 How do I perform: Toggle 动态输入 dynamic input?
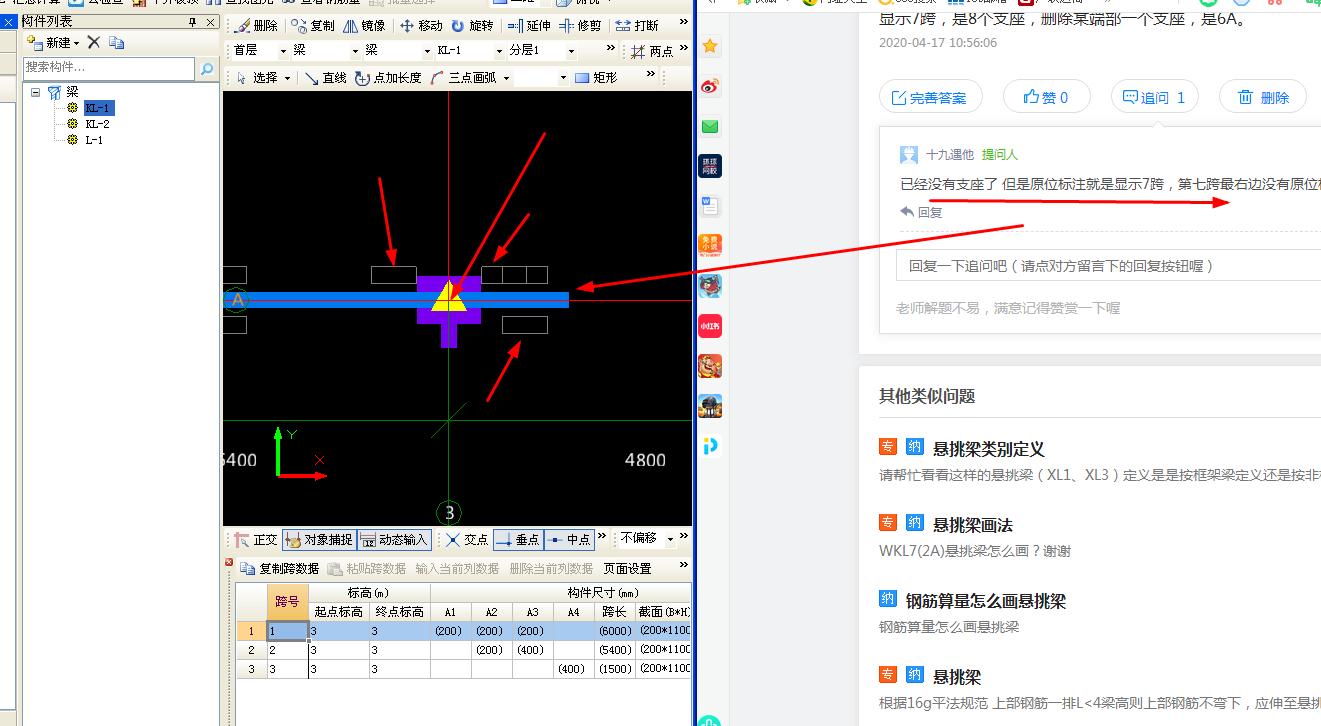[393, 539]
